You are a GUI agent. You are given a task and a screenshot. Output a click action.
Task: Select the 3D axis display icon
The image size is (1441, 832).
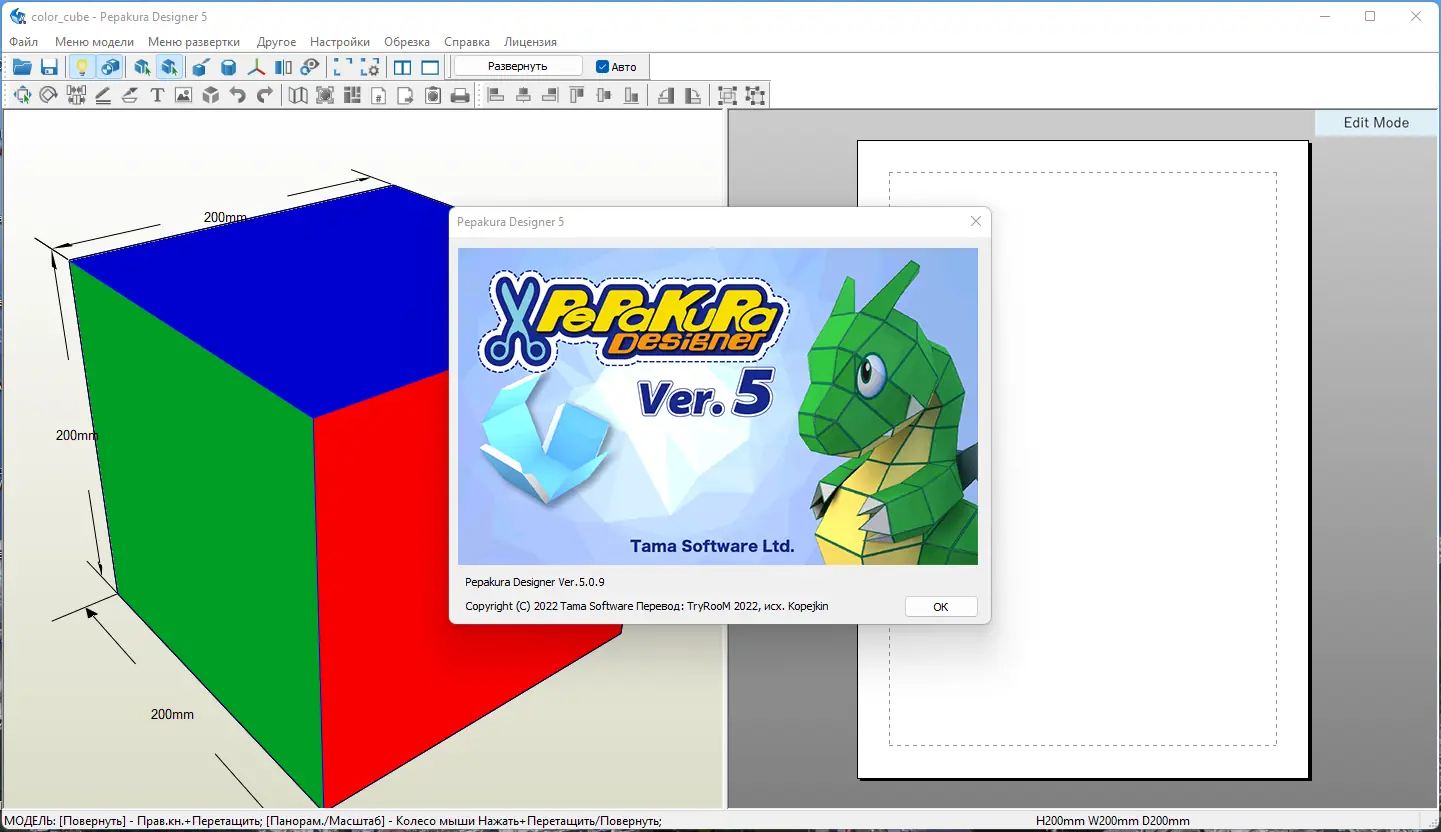(x=256, y=67)
